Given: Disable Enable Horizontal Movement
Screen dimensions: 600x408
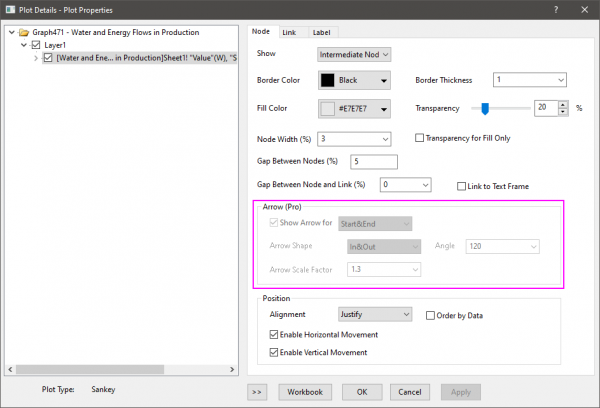Looking at the screenshot, I should point(275,334).
